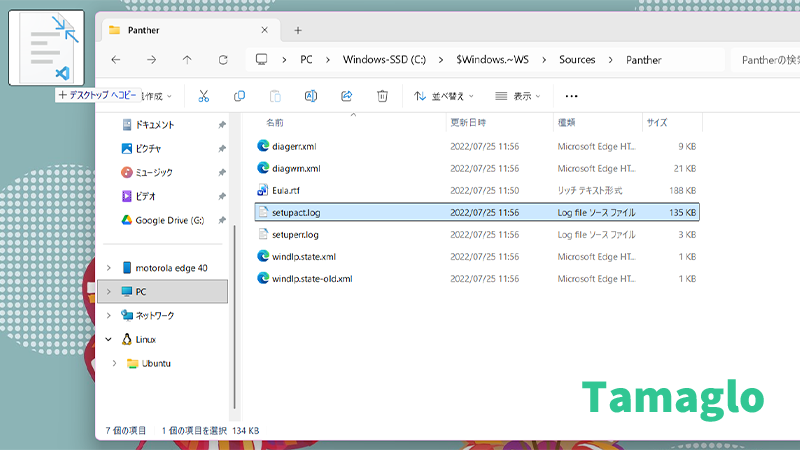
Task: Click the Cut scissors icon
Action: coord(203,96)
